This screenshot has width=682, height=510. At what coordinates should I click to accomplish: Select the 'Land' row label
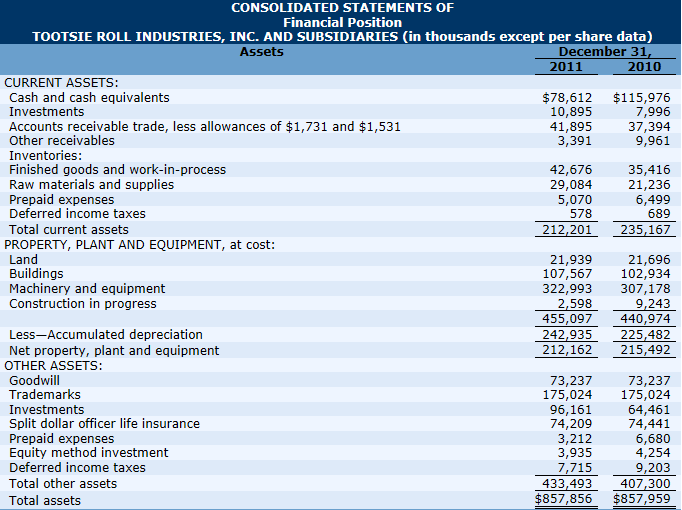point(23,260)
